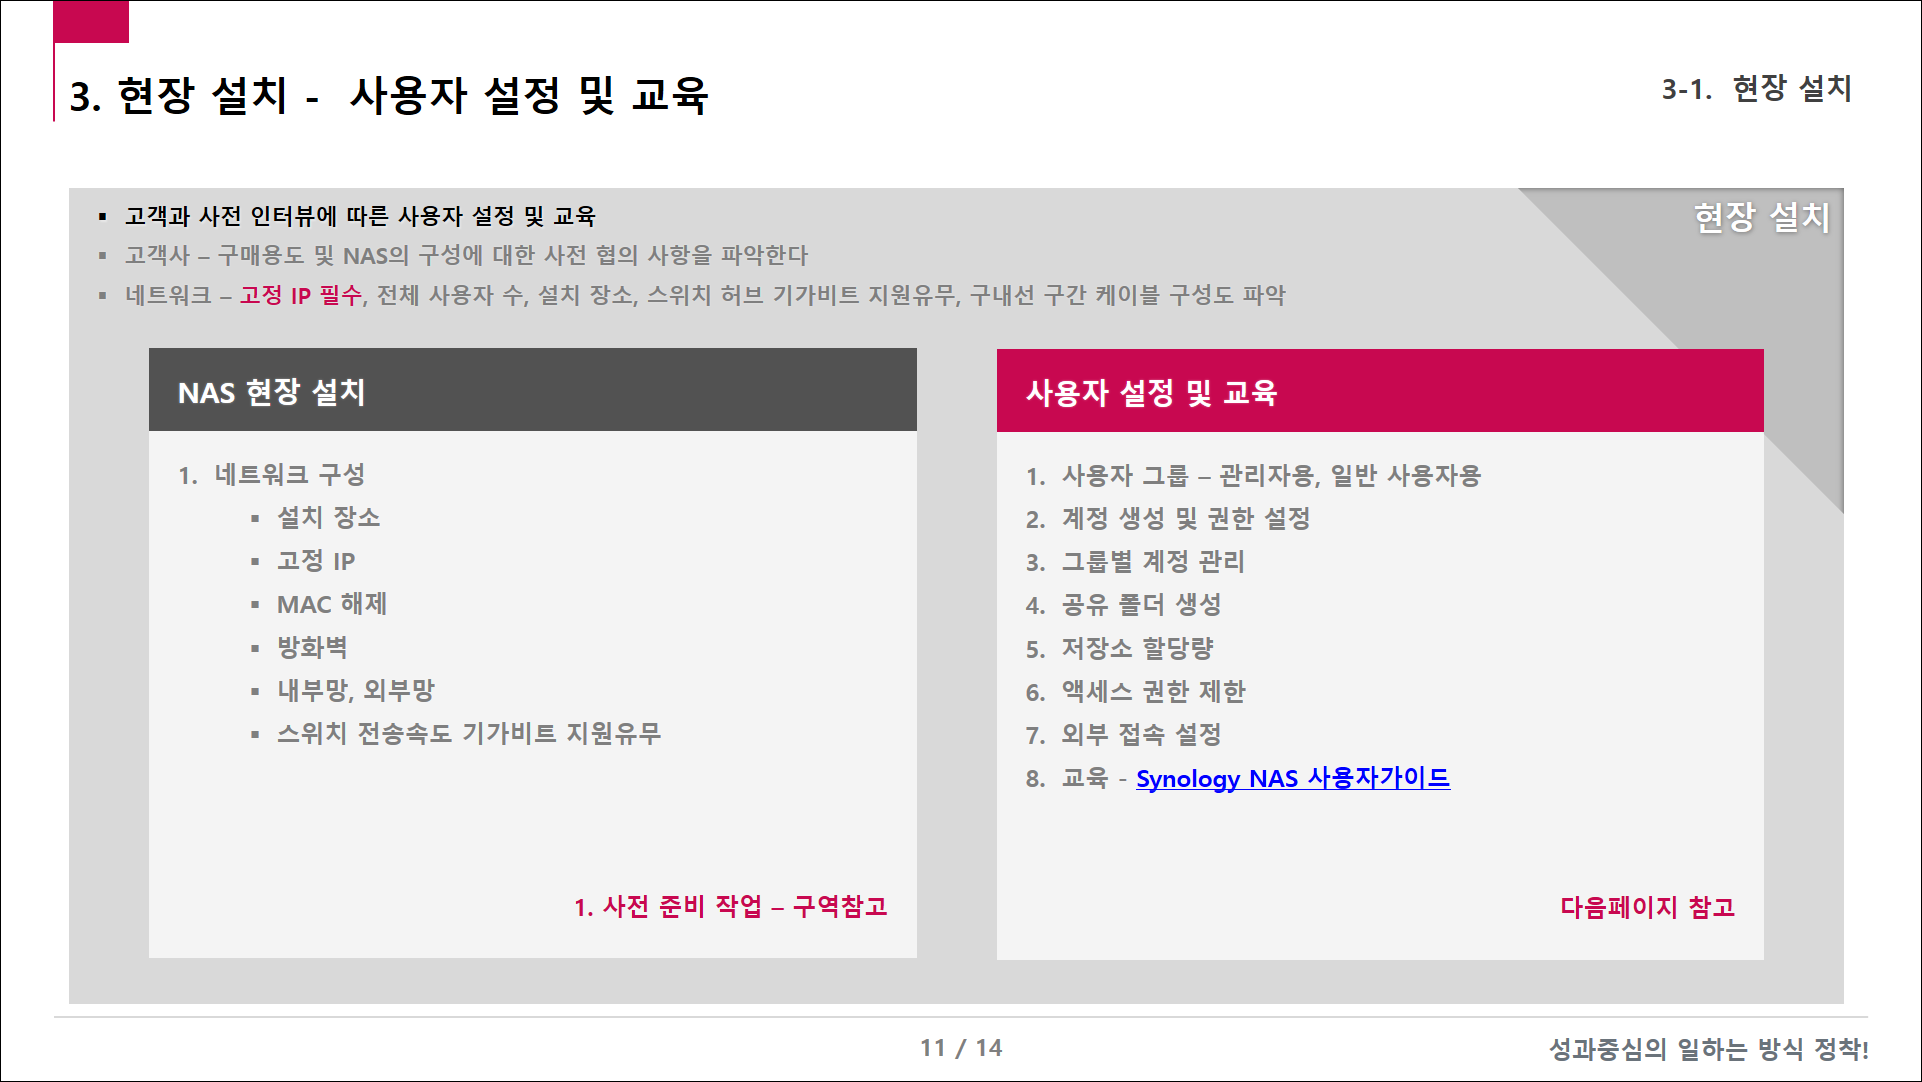Click item '7. 외부 접속 설정'
This screenshot has width=1922, height=1082.
(1124, 735)
